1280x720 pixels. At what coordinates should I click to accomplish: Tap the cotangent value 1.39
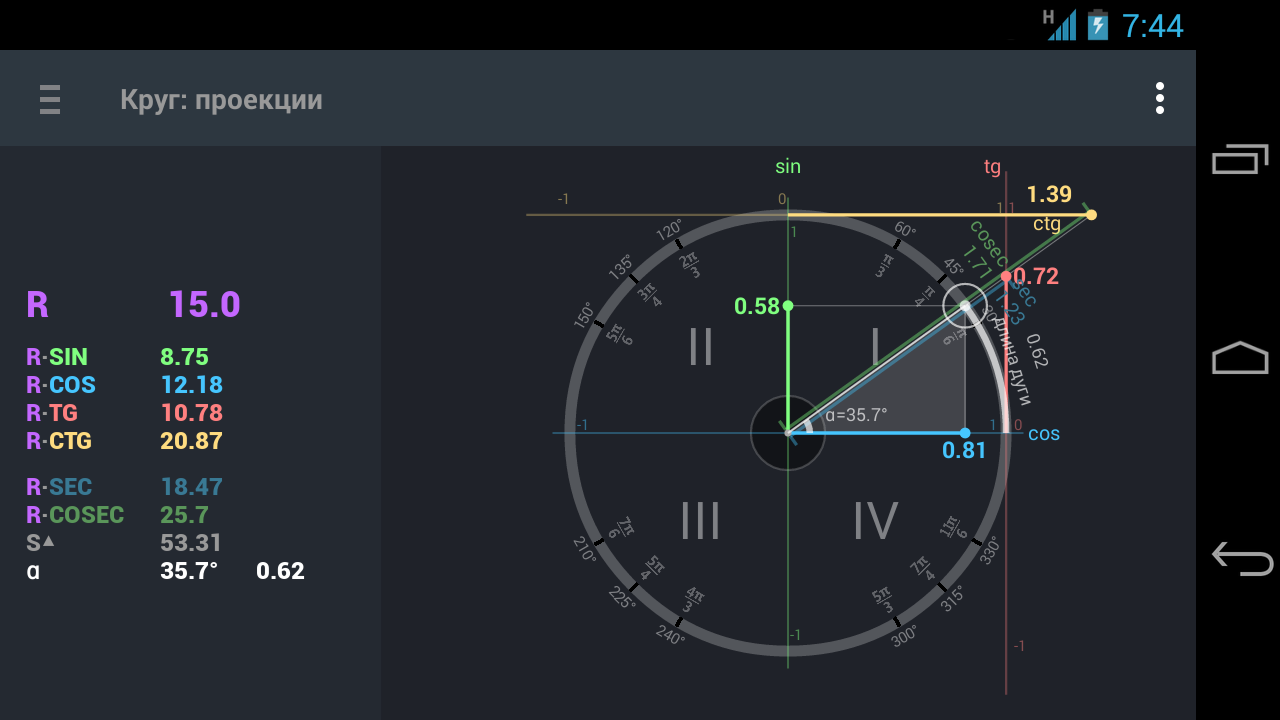coord(1049,194)
